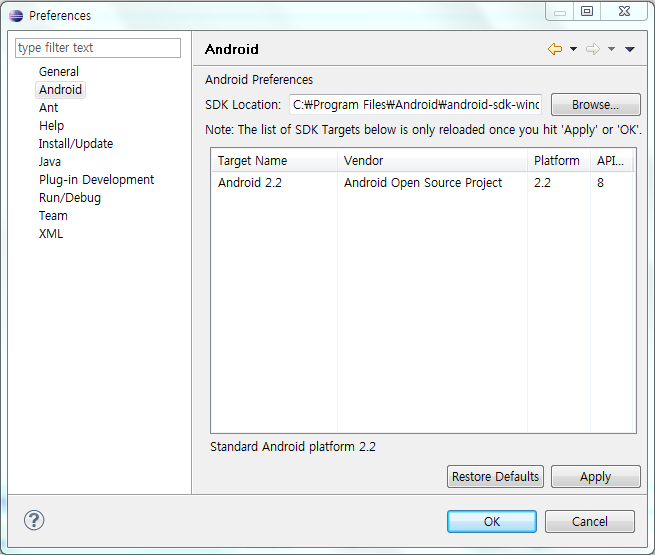The image size is (655, 555).
Task: Select Team in the preferences tree
Action: (53, 215)
